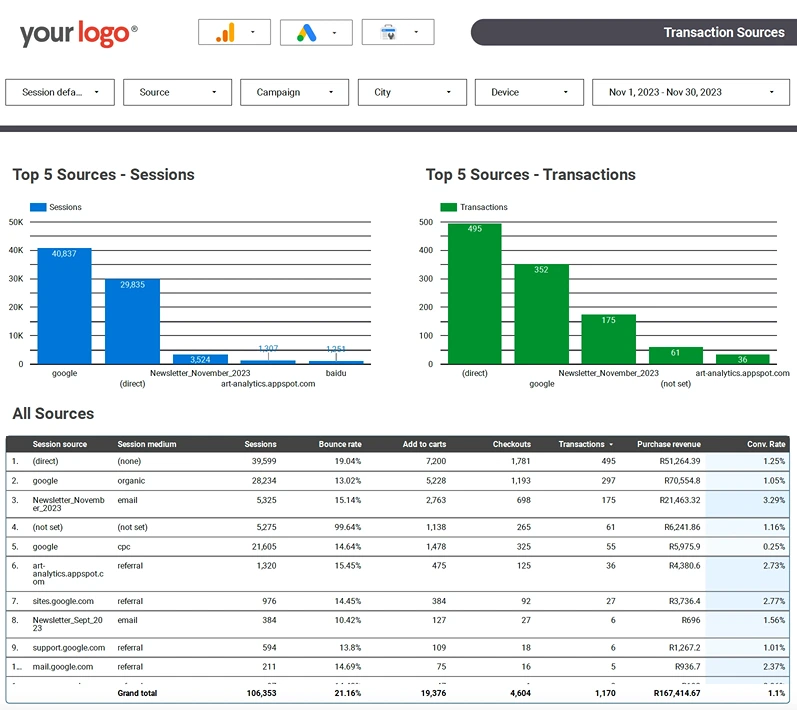This screenshot has height=710, width=797.
Task: Open the Nov 2023 date range picker
Action: pos(691,92)
